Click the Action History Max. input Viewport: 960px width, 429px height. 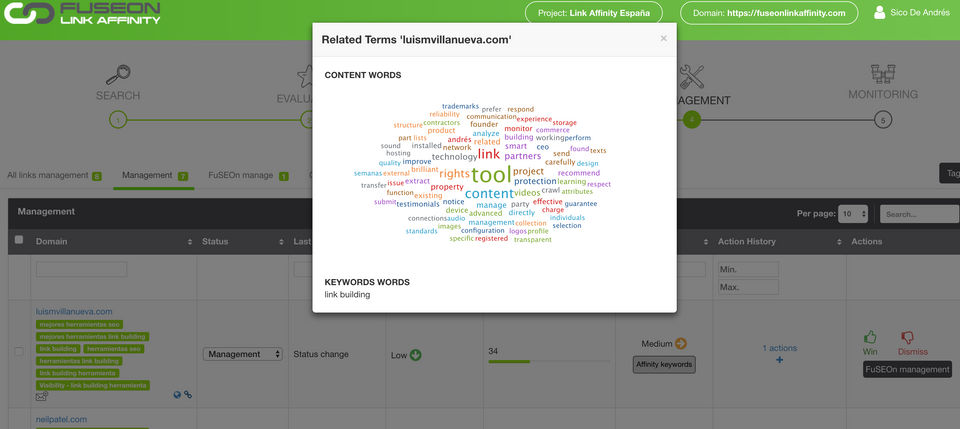pyautogui.click(x=748, y=287)
